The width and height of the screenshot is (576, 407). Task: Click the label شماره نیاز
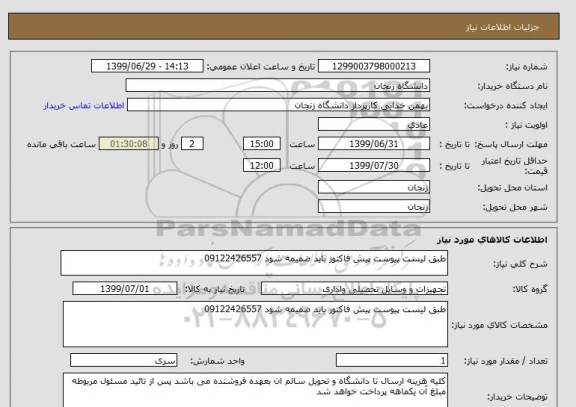click(527, 67)
